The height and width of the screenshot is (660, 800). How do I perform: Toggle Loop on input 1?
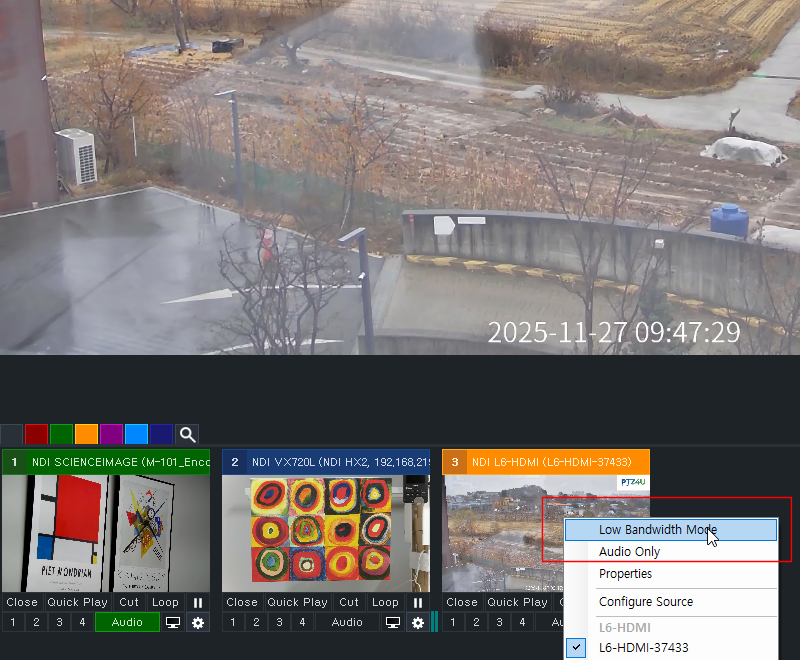(x=165, y=602)
